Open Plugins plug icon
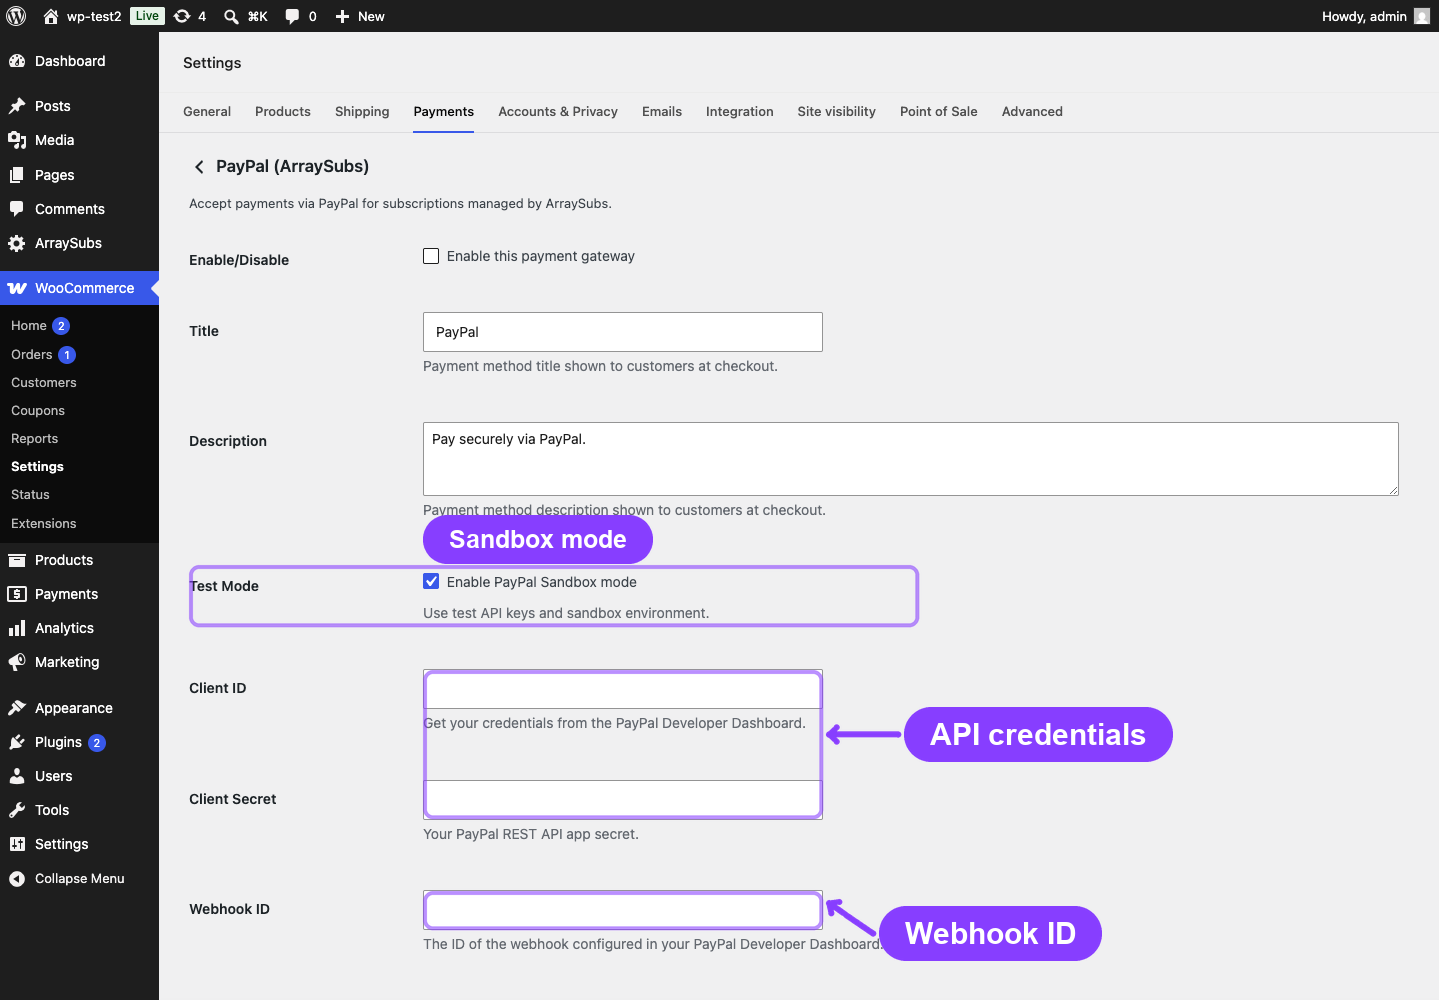This screenshot has height=1000, width=1439. coord(17,742)
